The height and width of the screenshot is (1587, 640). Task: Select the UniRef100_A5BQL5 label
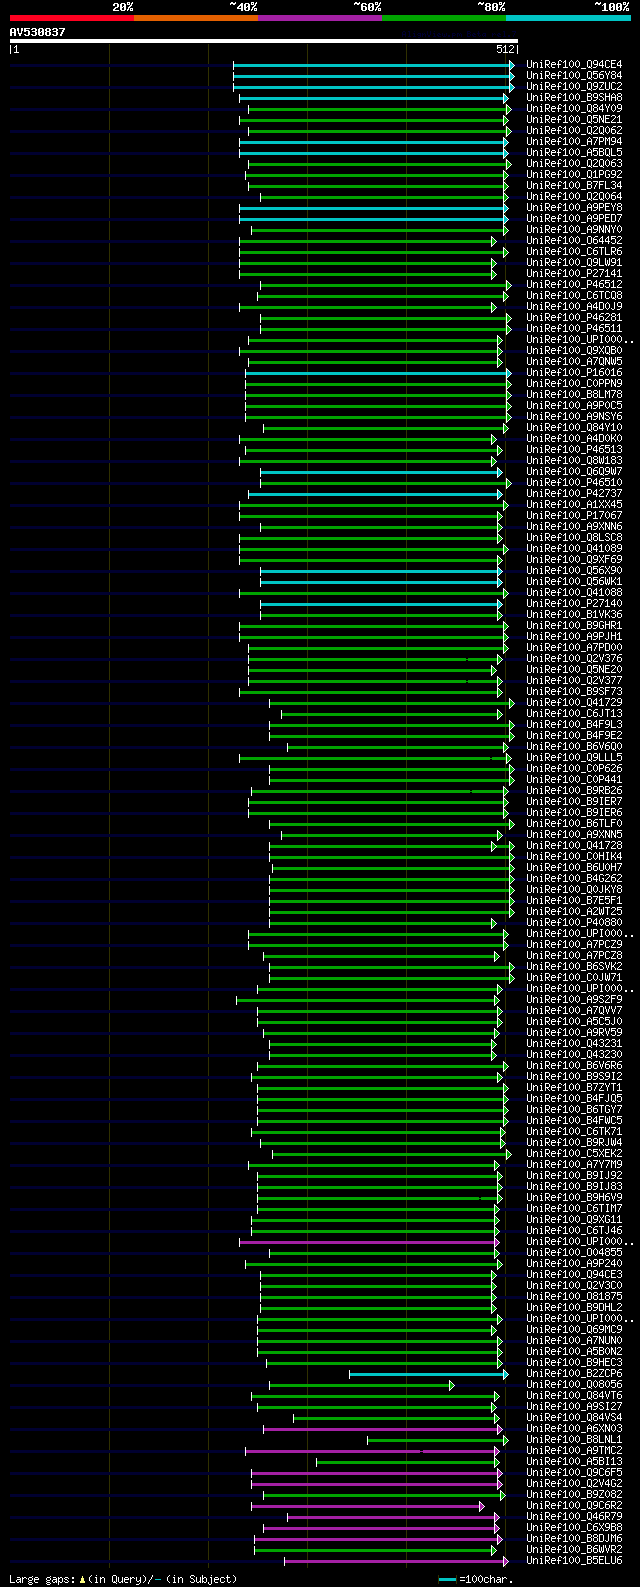574,152
